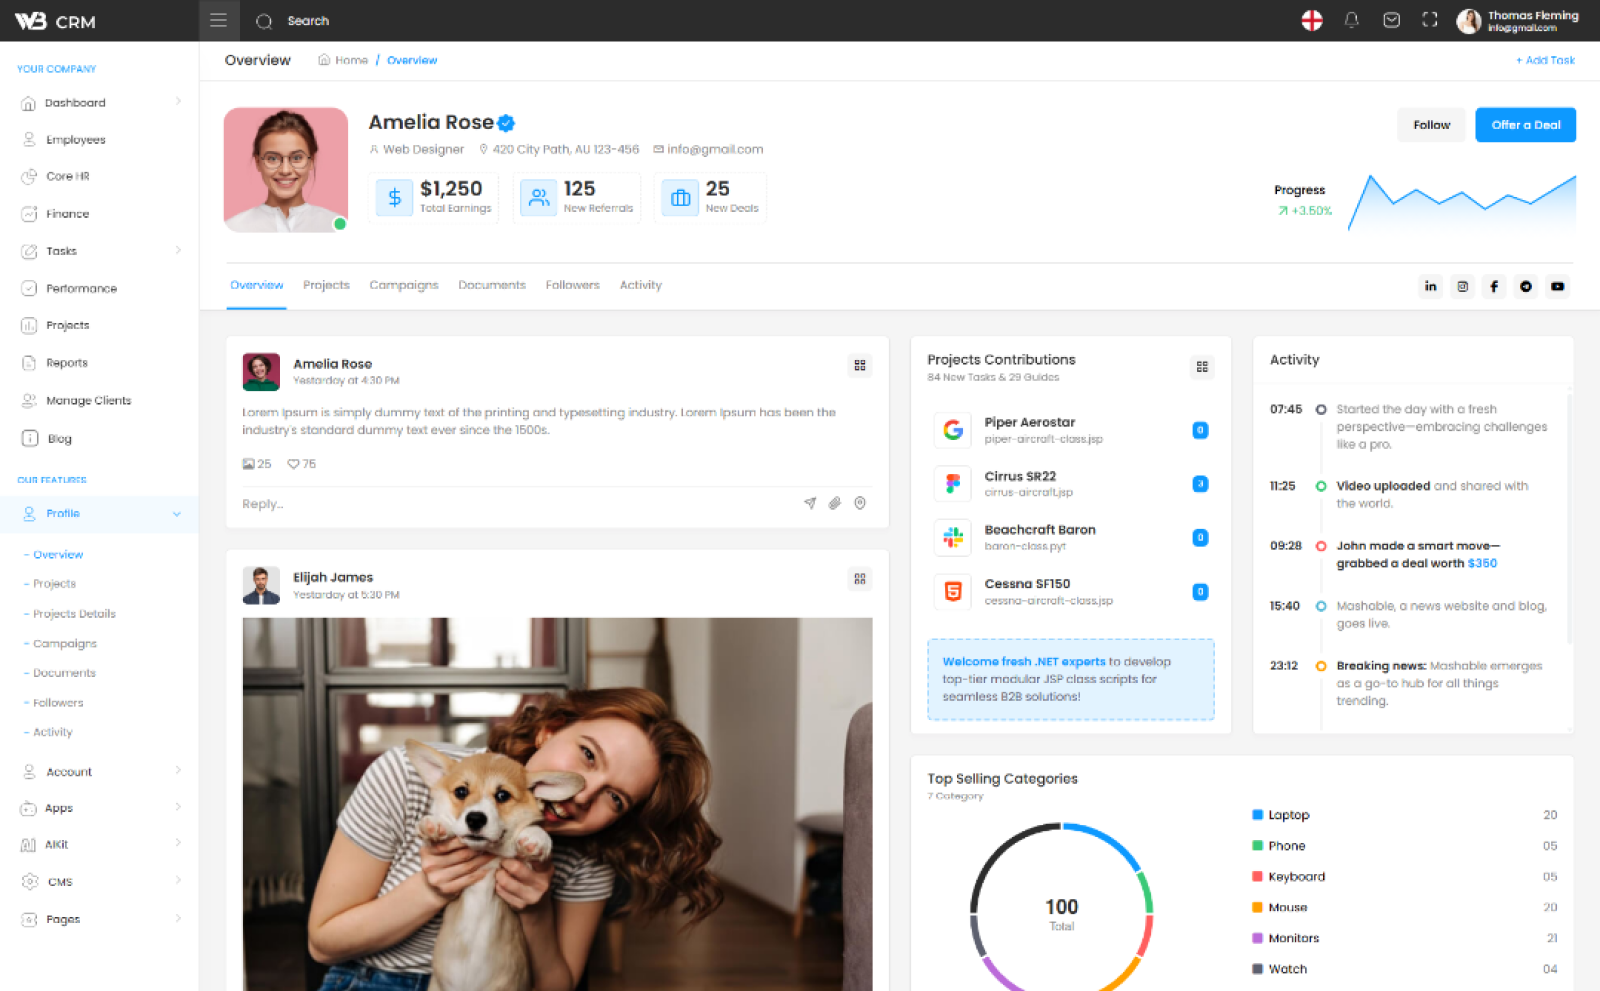Open the language flag selector
Image resolution: width=1600 pixels, height=991 pixels.
(1312, 20)
